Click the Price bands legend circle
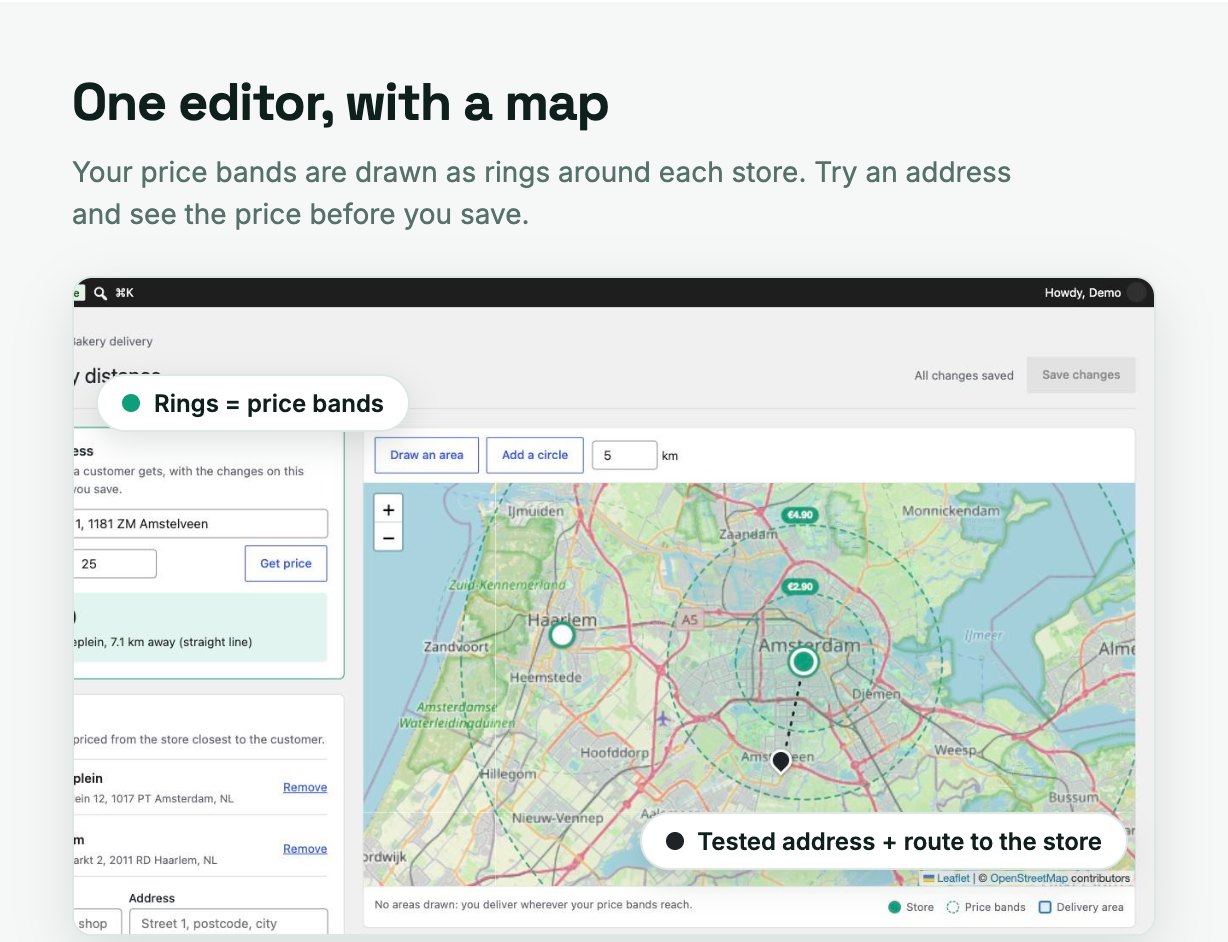1228x942 pixels. click(x=952, y=907)
